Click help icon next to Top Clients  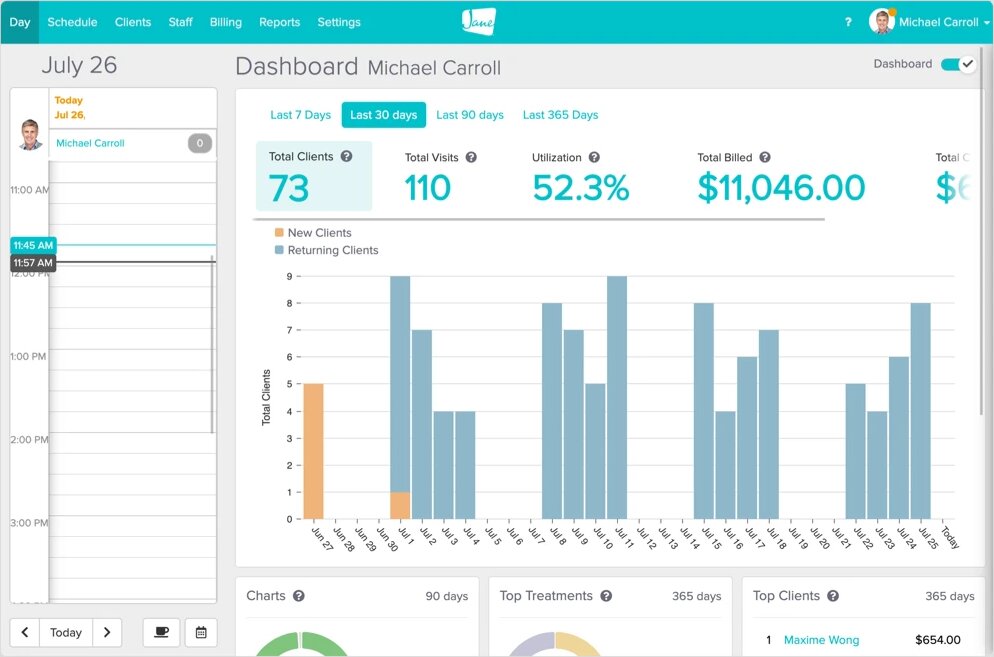833,596
